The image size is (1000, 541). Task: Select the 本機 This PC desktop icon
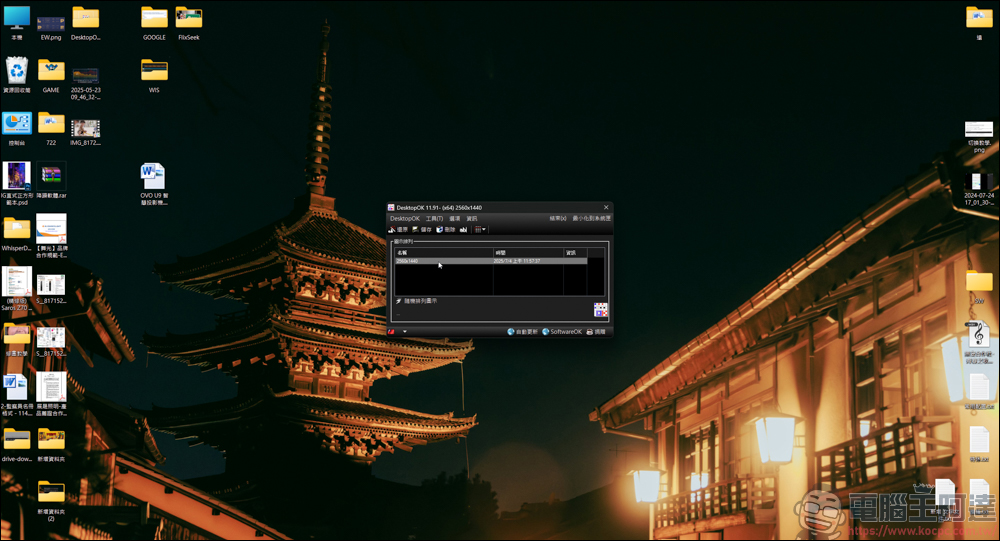[17, 23]
